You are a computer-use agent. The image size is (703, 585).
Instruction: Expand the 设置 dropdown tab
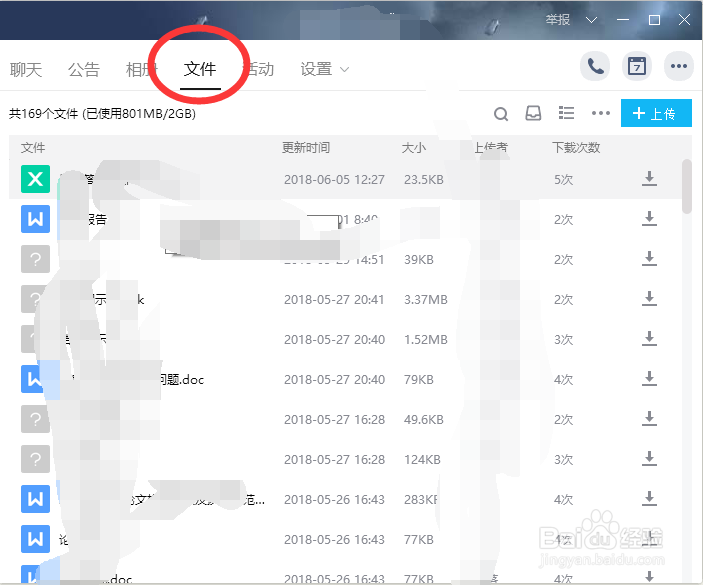324,69
